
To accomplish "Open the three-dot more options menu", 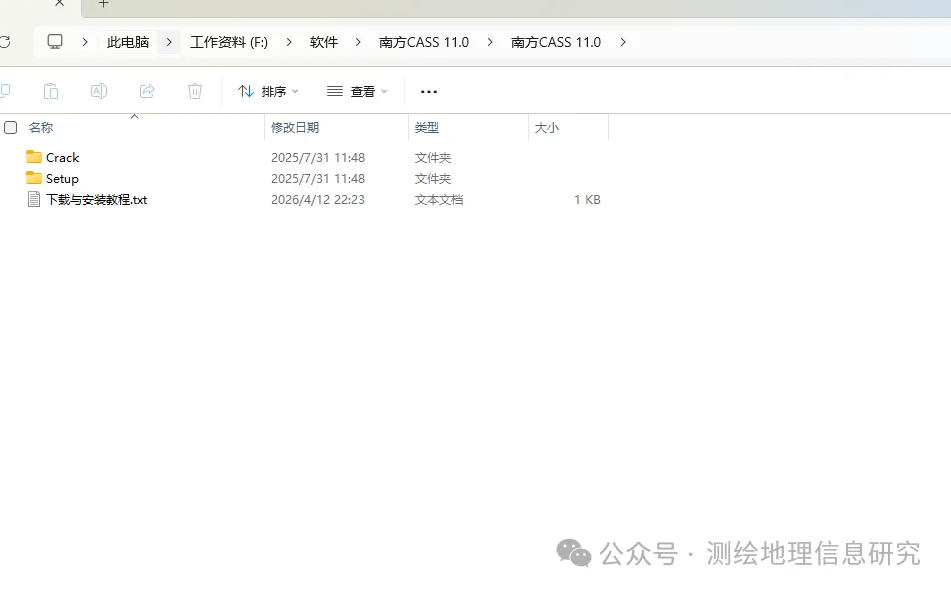I will point(429,92).
